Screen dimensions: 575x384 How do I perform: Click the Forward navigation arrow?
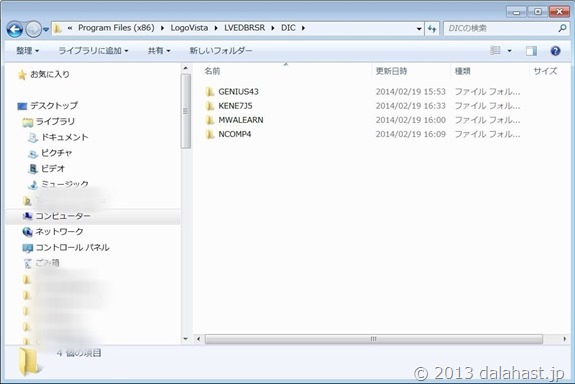pos(33,29)
